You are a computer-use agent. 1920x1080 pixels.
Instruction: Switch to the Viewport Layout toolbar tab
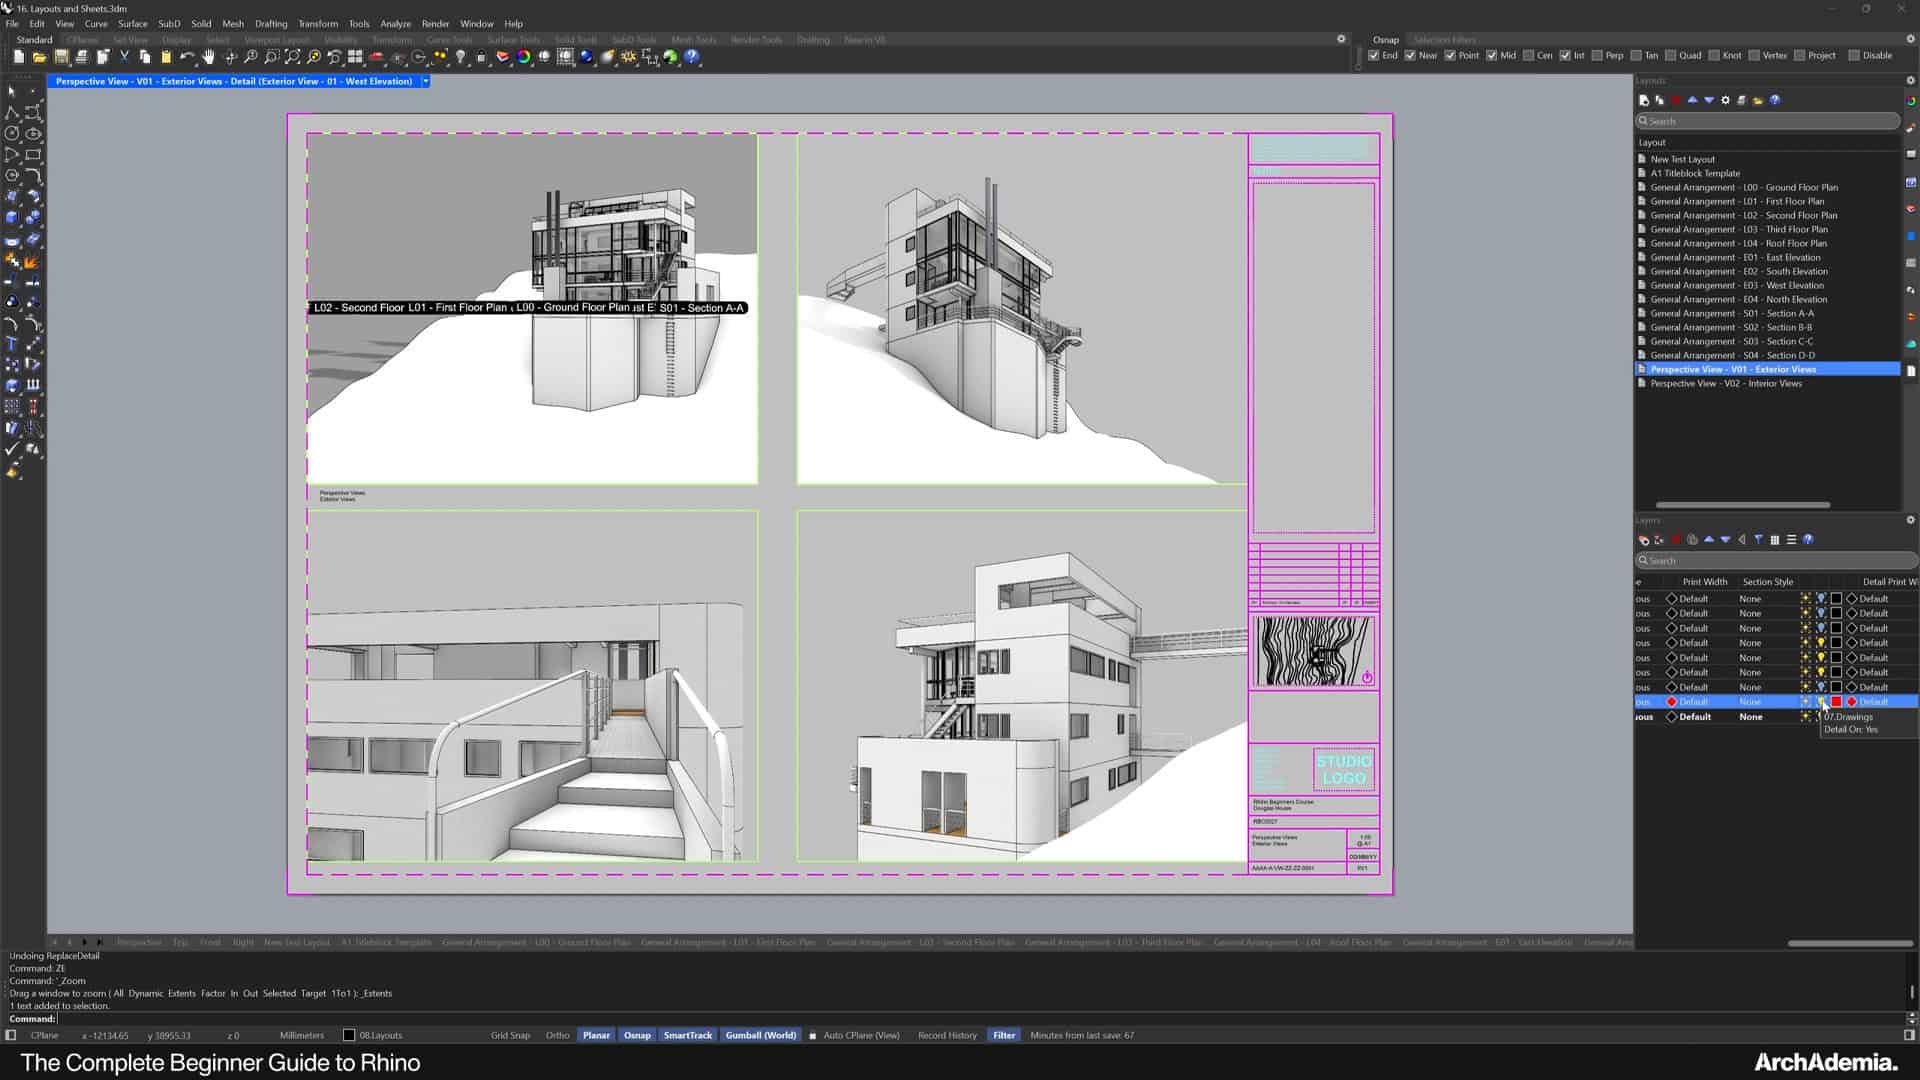pyautogui.click(x=277, y=40)
